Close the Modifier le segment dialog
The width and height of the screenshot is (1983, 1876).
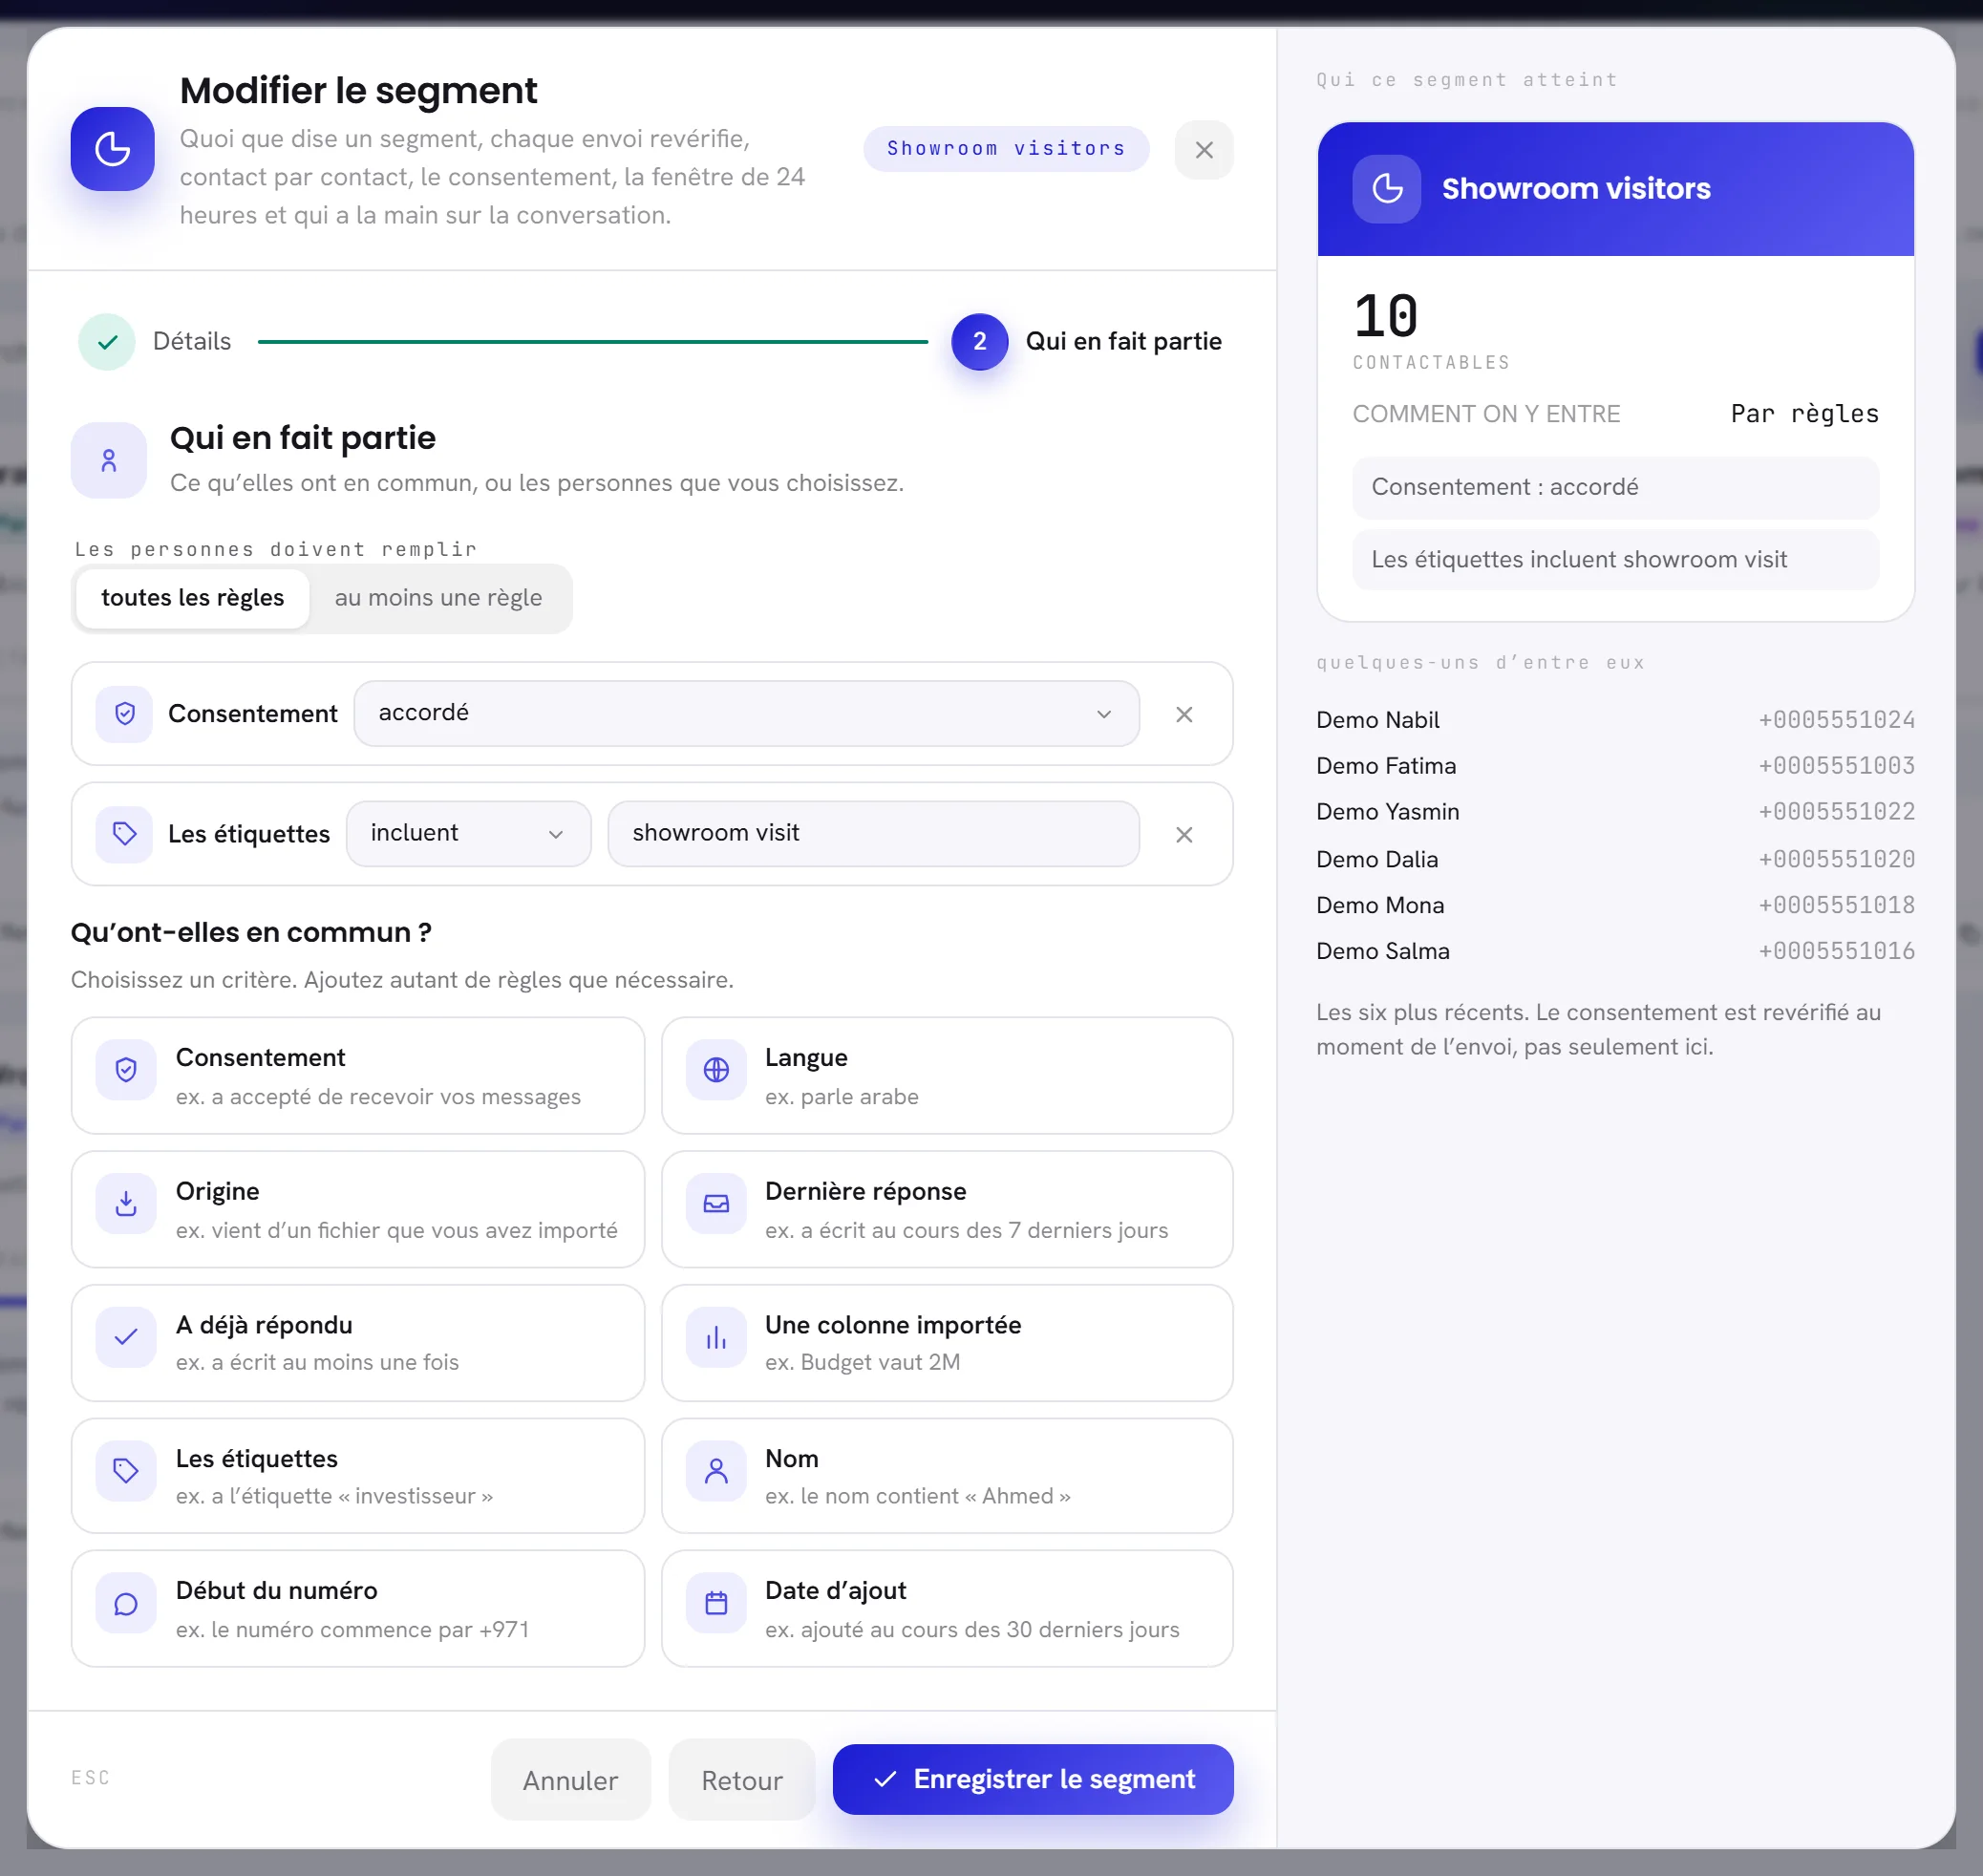(1203, 150)
